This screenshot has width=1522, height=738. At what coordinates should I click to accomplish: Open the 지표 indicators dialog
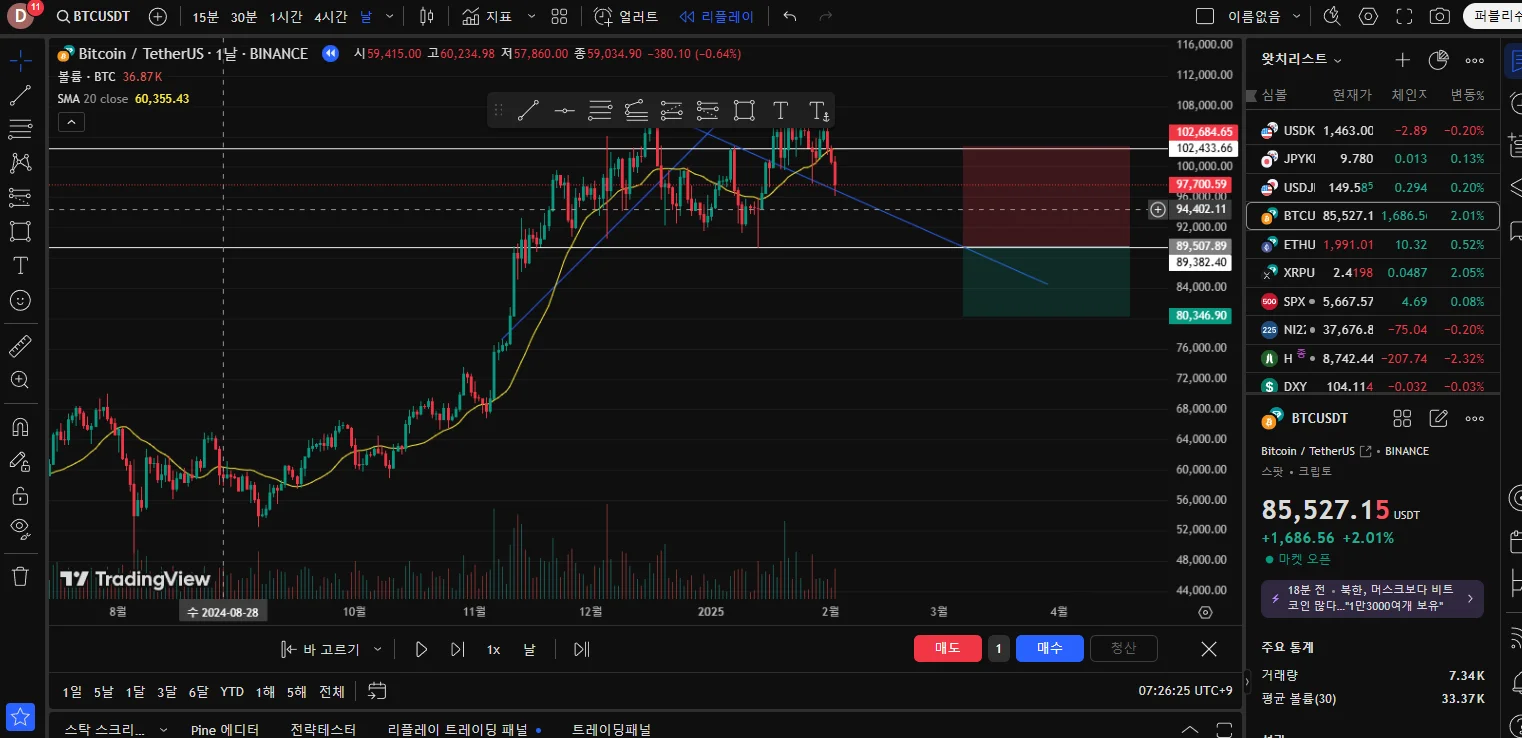point(487,17)
